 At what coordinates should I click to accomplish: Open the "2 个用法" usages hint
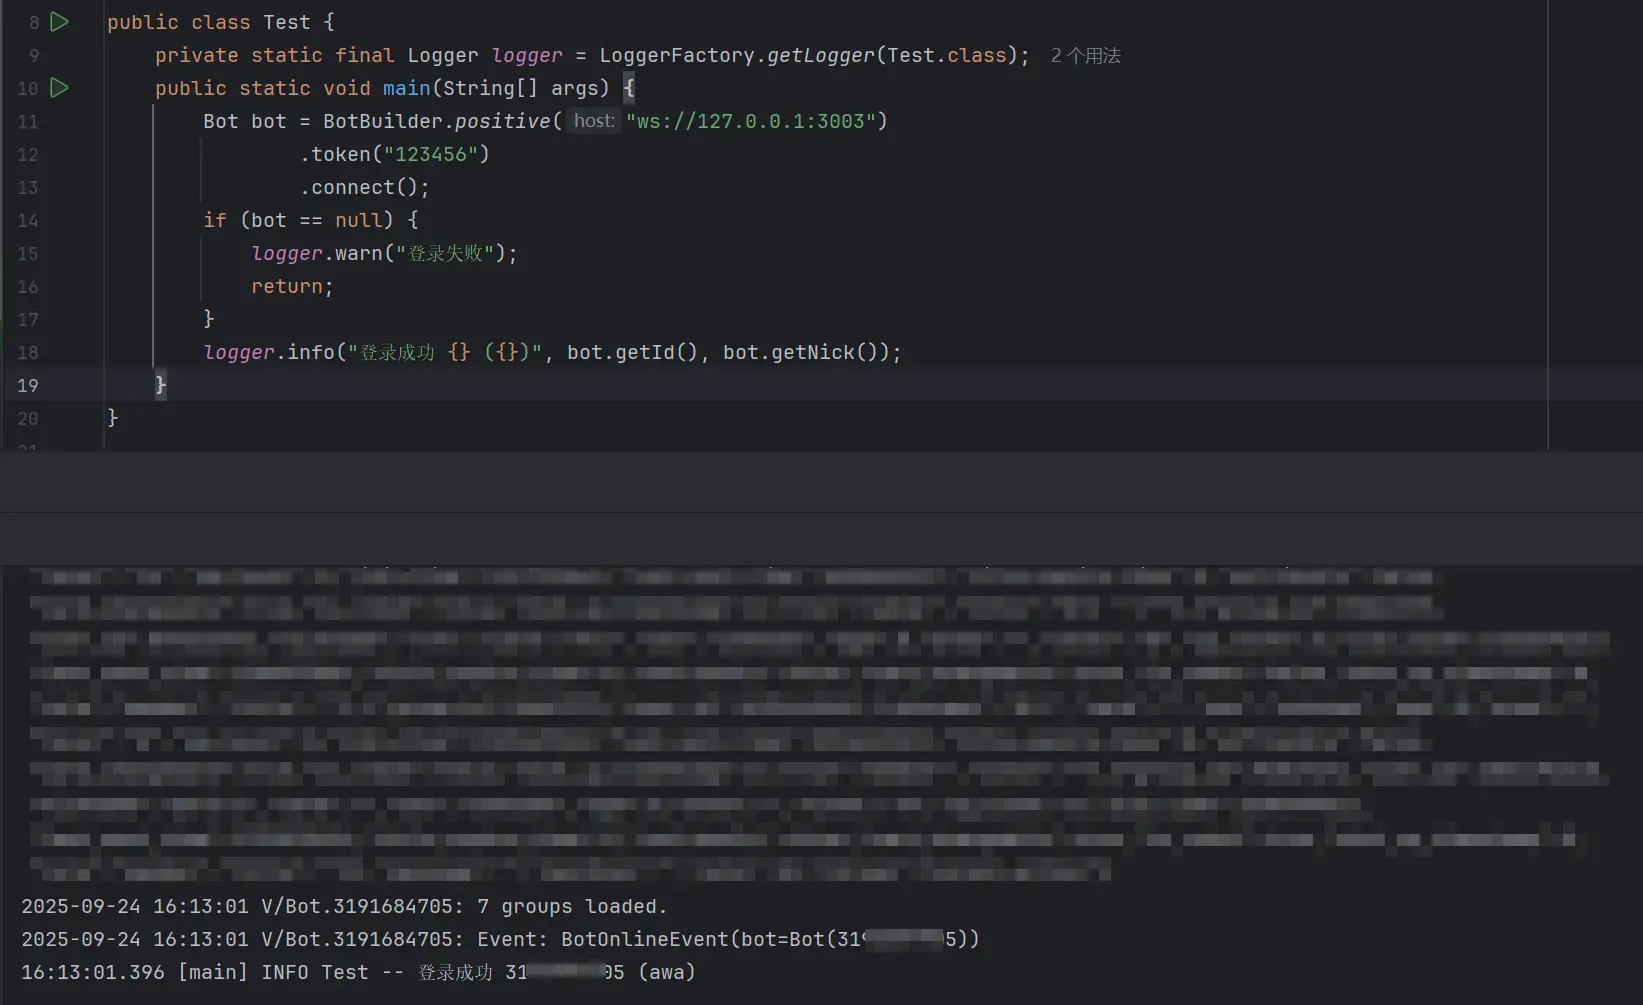tap(1085, 56)
